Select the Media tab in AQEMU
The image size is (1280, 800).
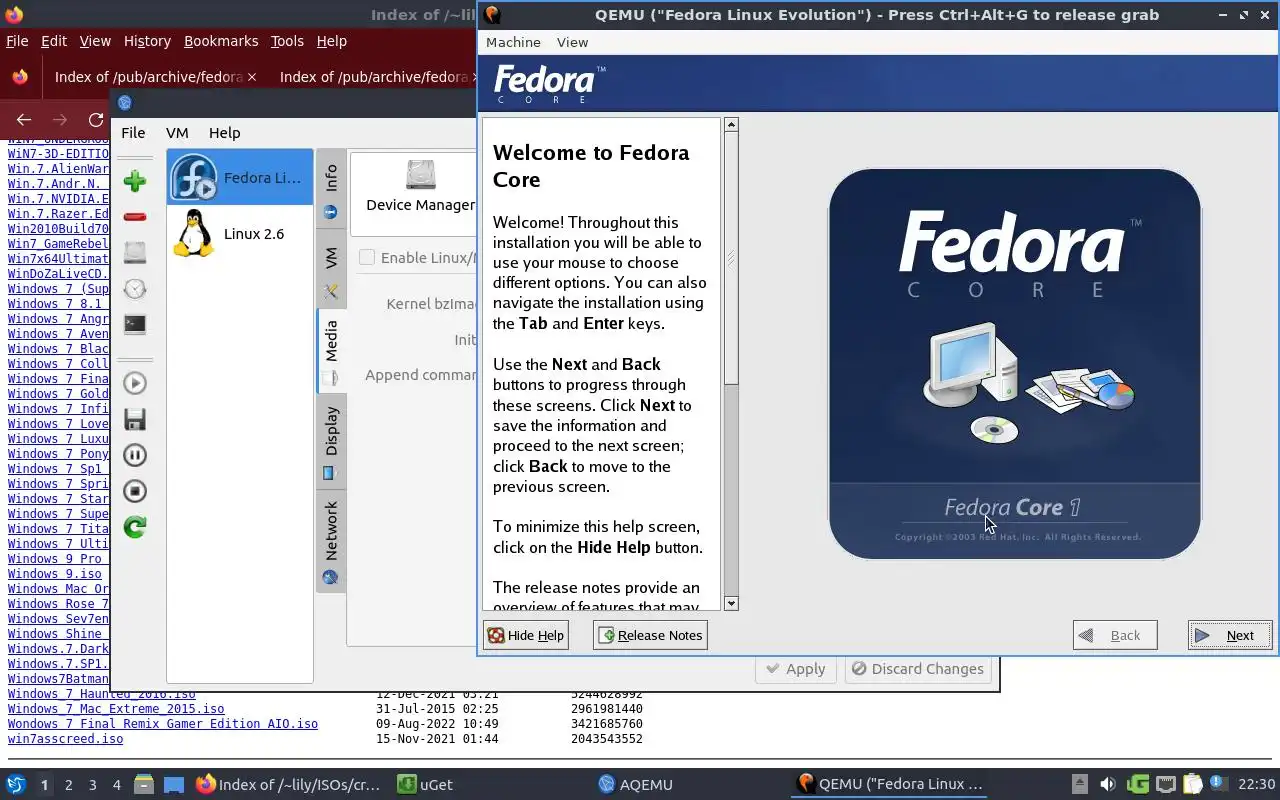(331, 352)
